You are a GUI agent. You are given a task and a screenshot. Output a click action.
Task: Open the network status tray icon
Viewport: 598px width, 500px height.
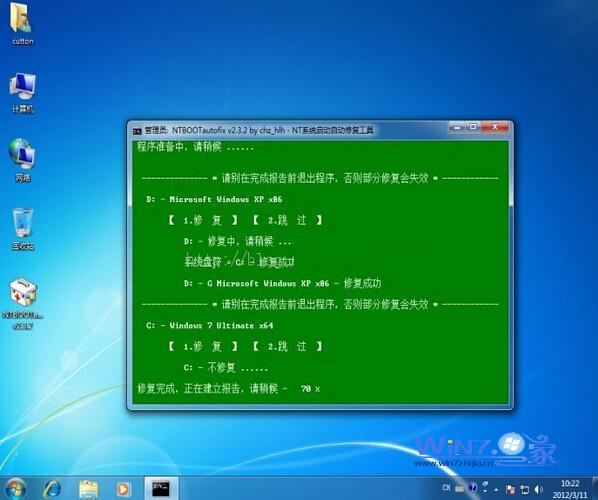(x=525, y=490)
